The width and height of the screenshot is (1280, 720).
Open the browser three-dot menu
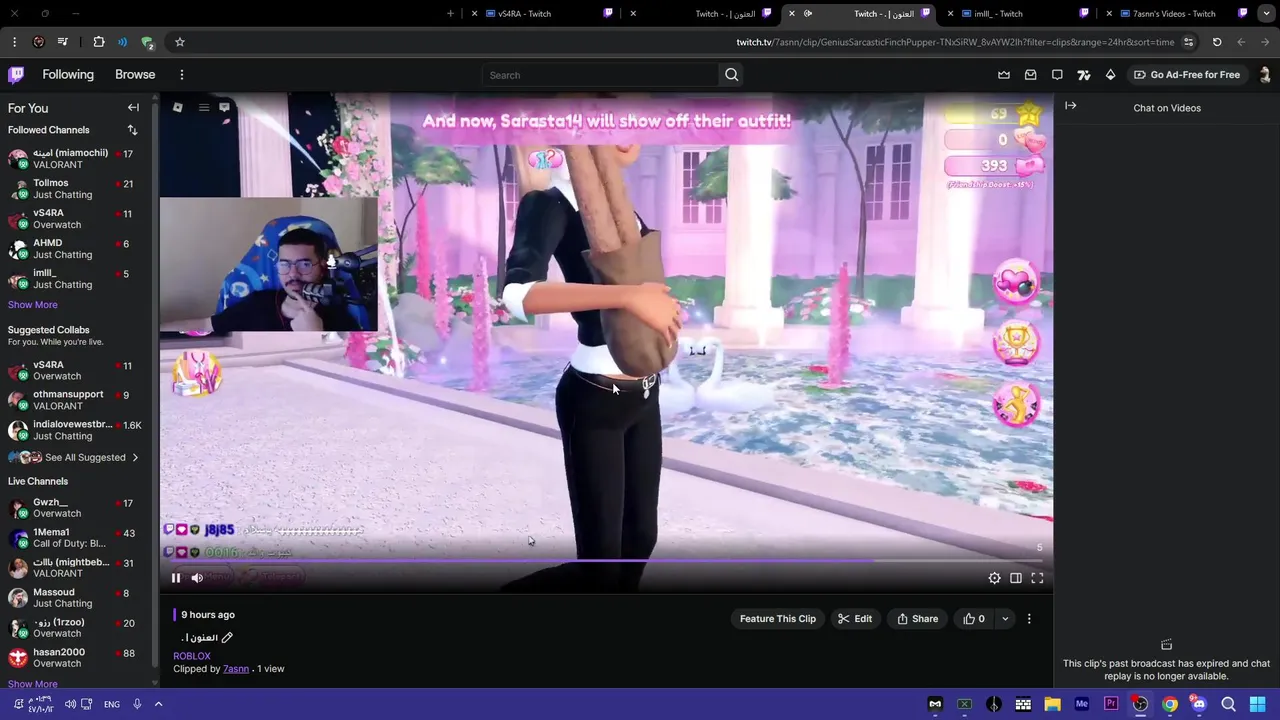point(14,42)
